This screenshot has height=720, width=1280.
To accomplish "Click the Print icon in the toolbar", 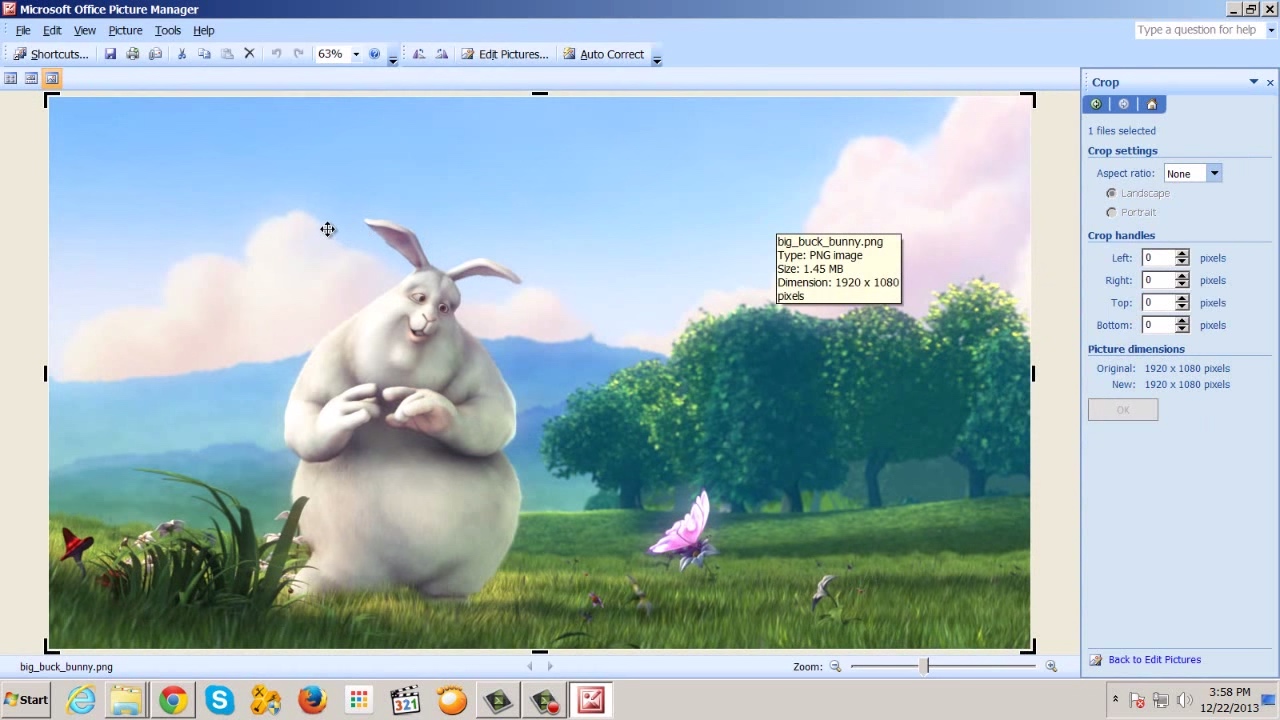I will 133,54.
